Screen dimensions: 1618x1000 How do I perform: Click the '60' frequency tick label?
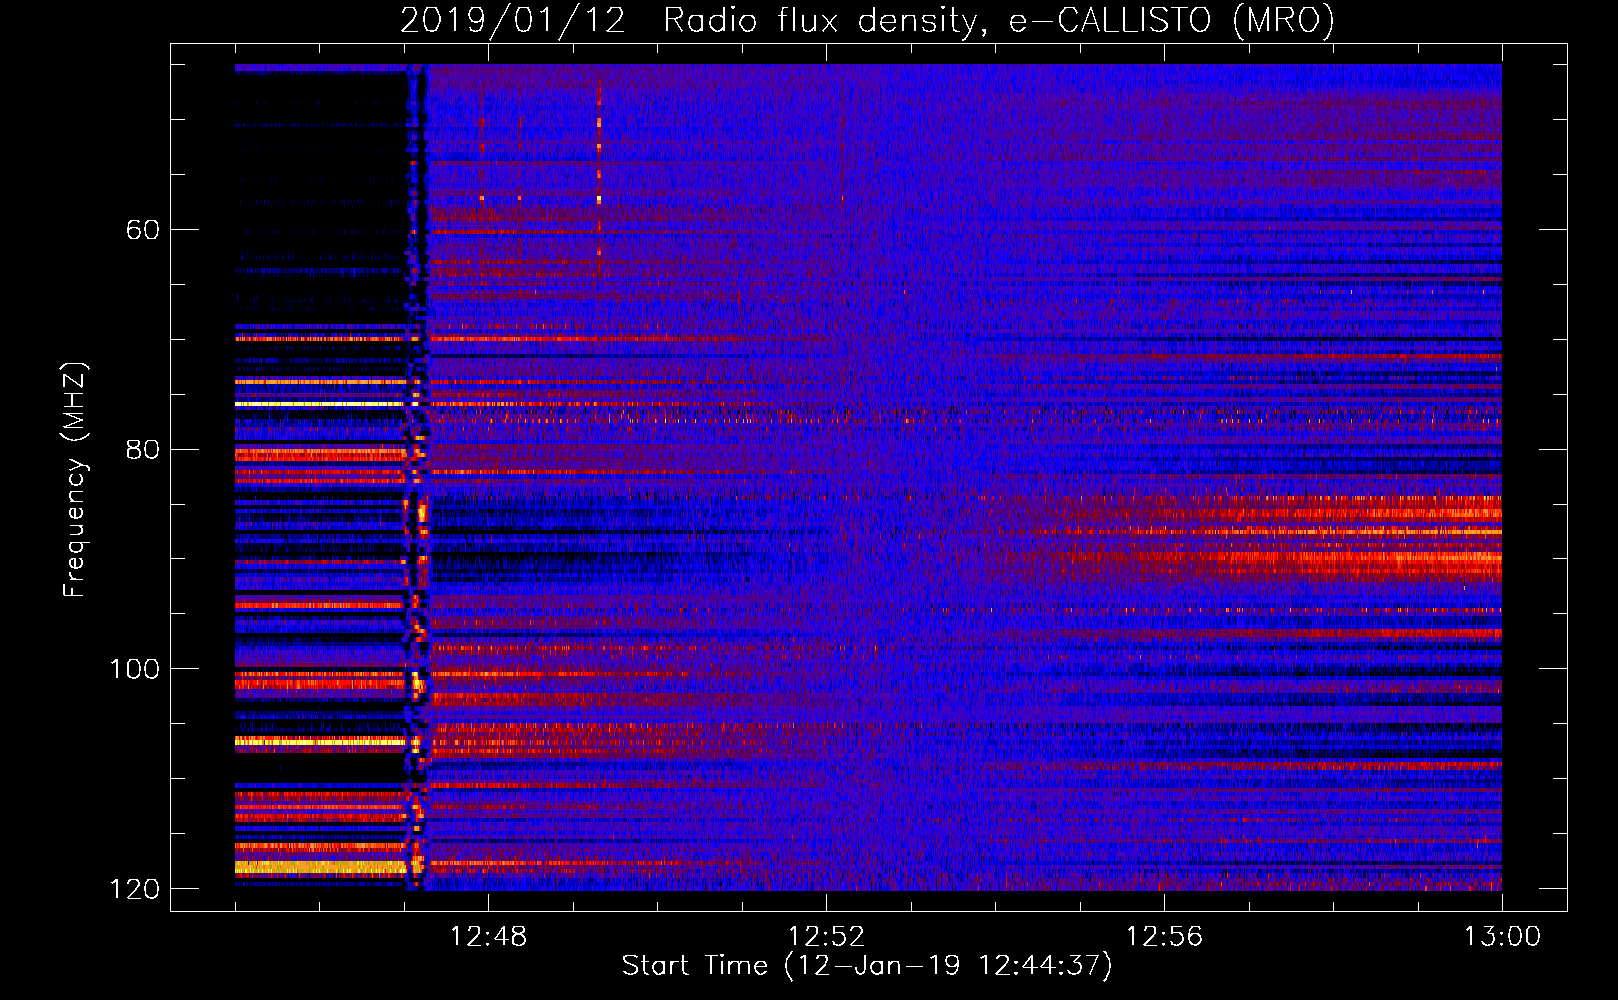[x=143, y=230]
